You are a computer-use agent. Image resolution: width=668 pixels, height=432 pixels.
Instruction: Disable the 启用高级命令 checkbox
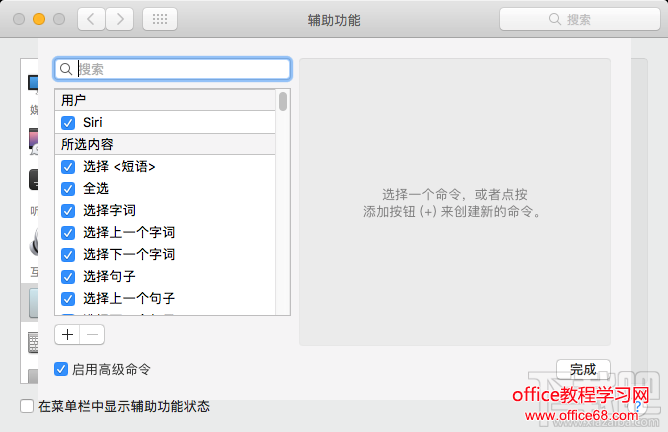coord(61,369)
